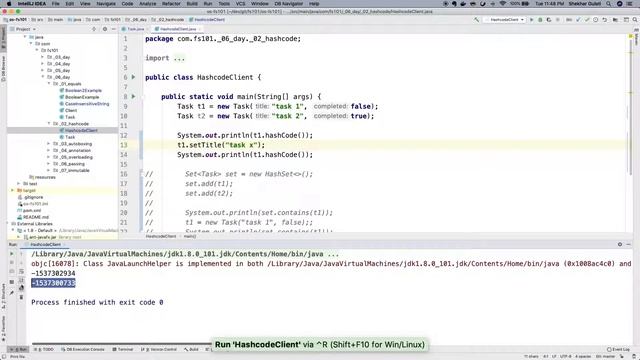Click the Stop square icon in Run panel
Viewport: 640px width, 360px height.
pos(11,263)
